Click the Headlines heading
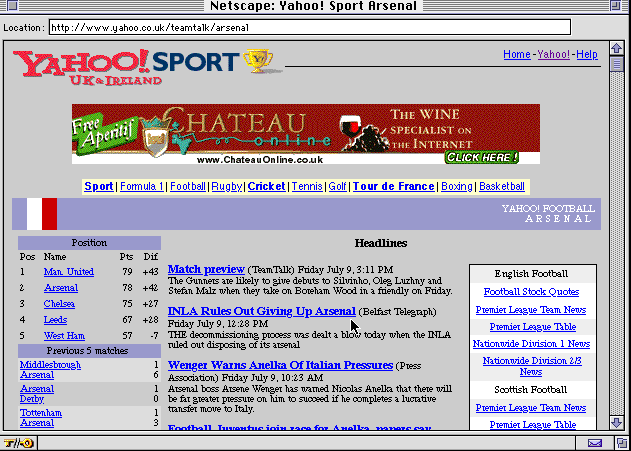Viewport: 631px width, 451px height. click(381, 243)
